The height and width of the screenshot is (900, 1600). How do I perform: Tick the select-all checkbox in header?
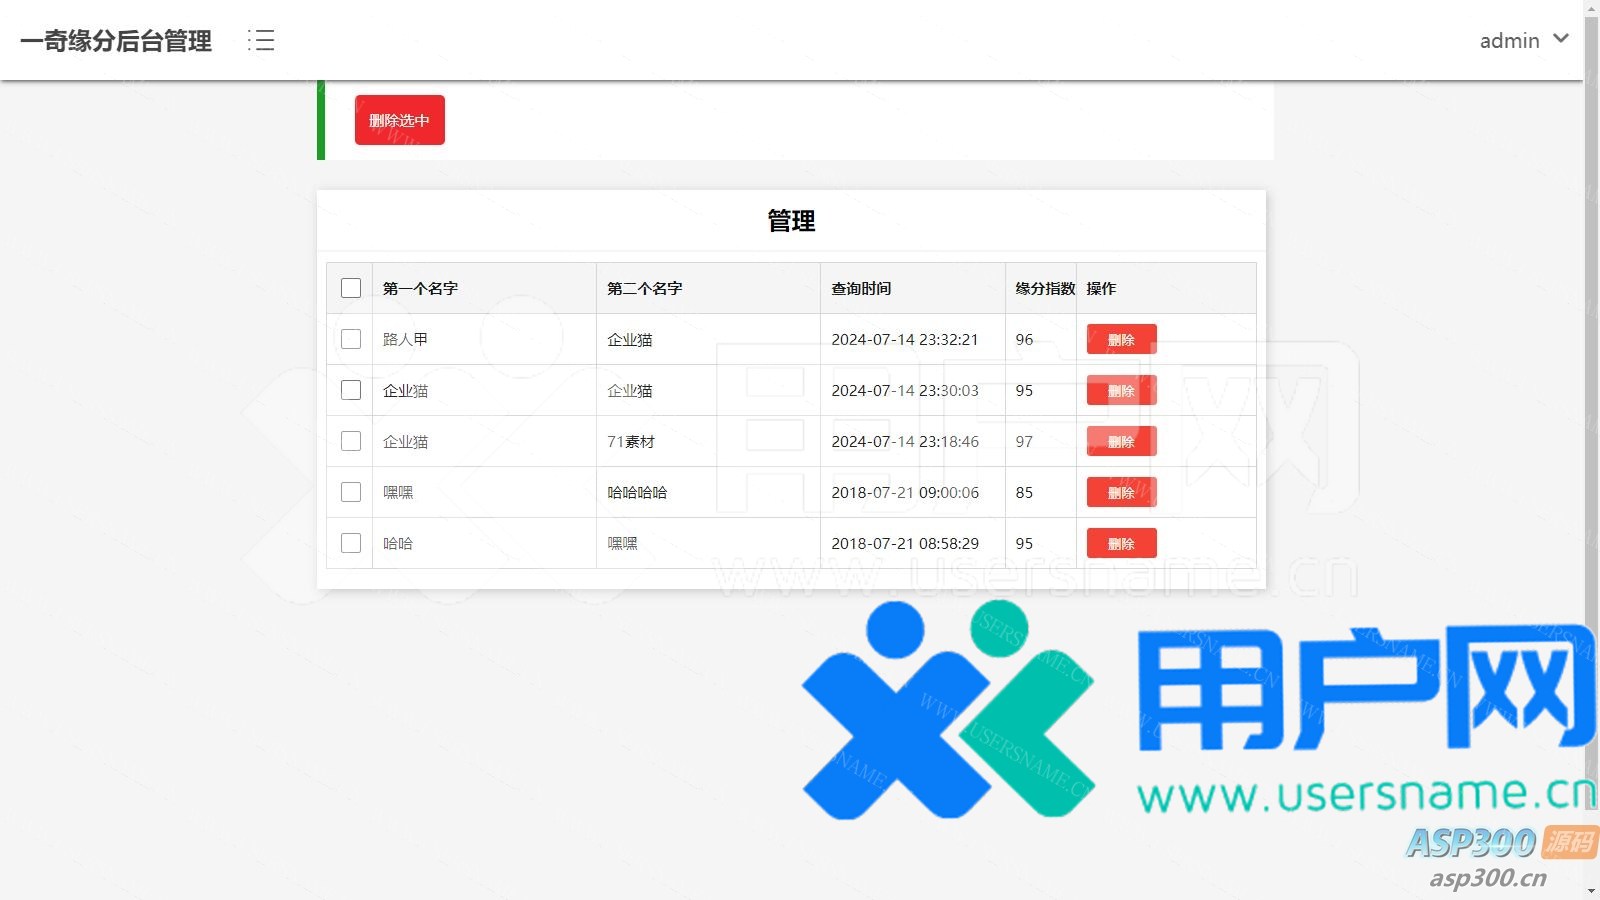coord(351,288)
